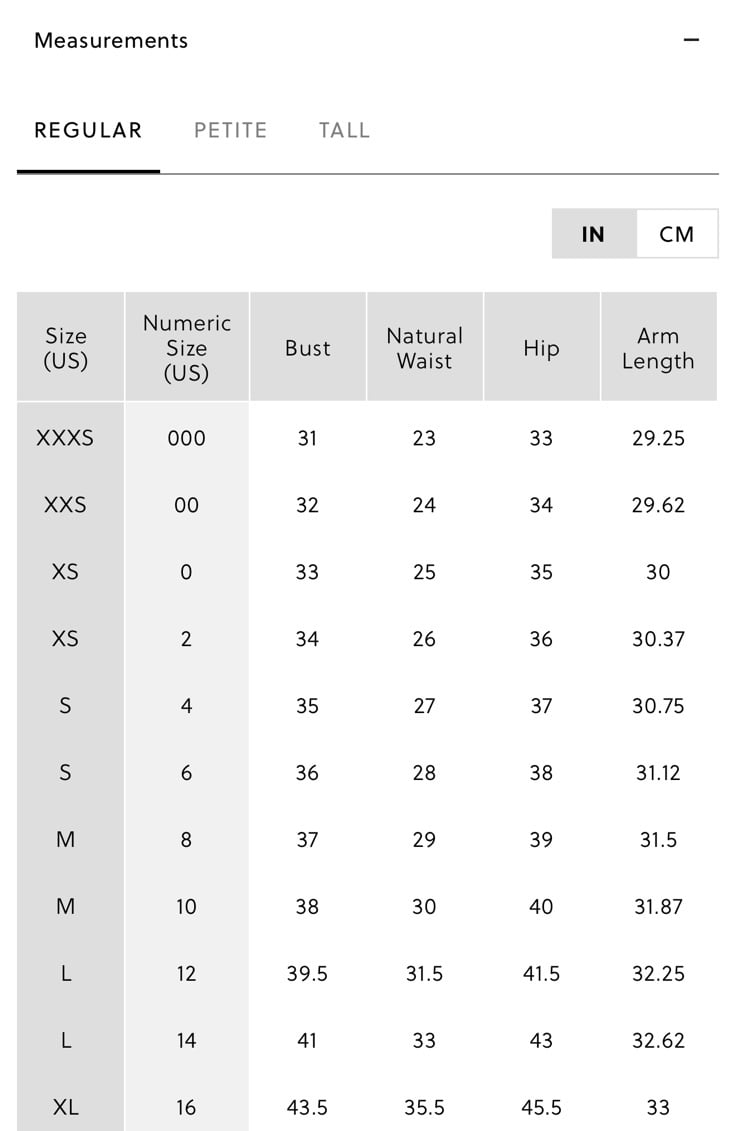This screenshot has width=736, height=1131.
Task: Select the IN unit toggle
Action: 594,234
